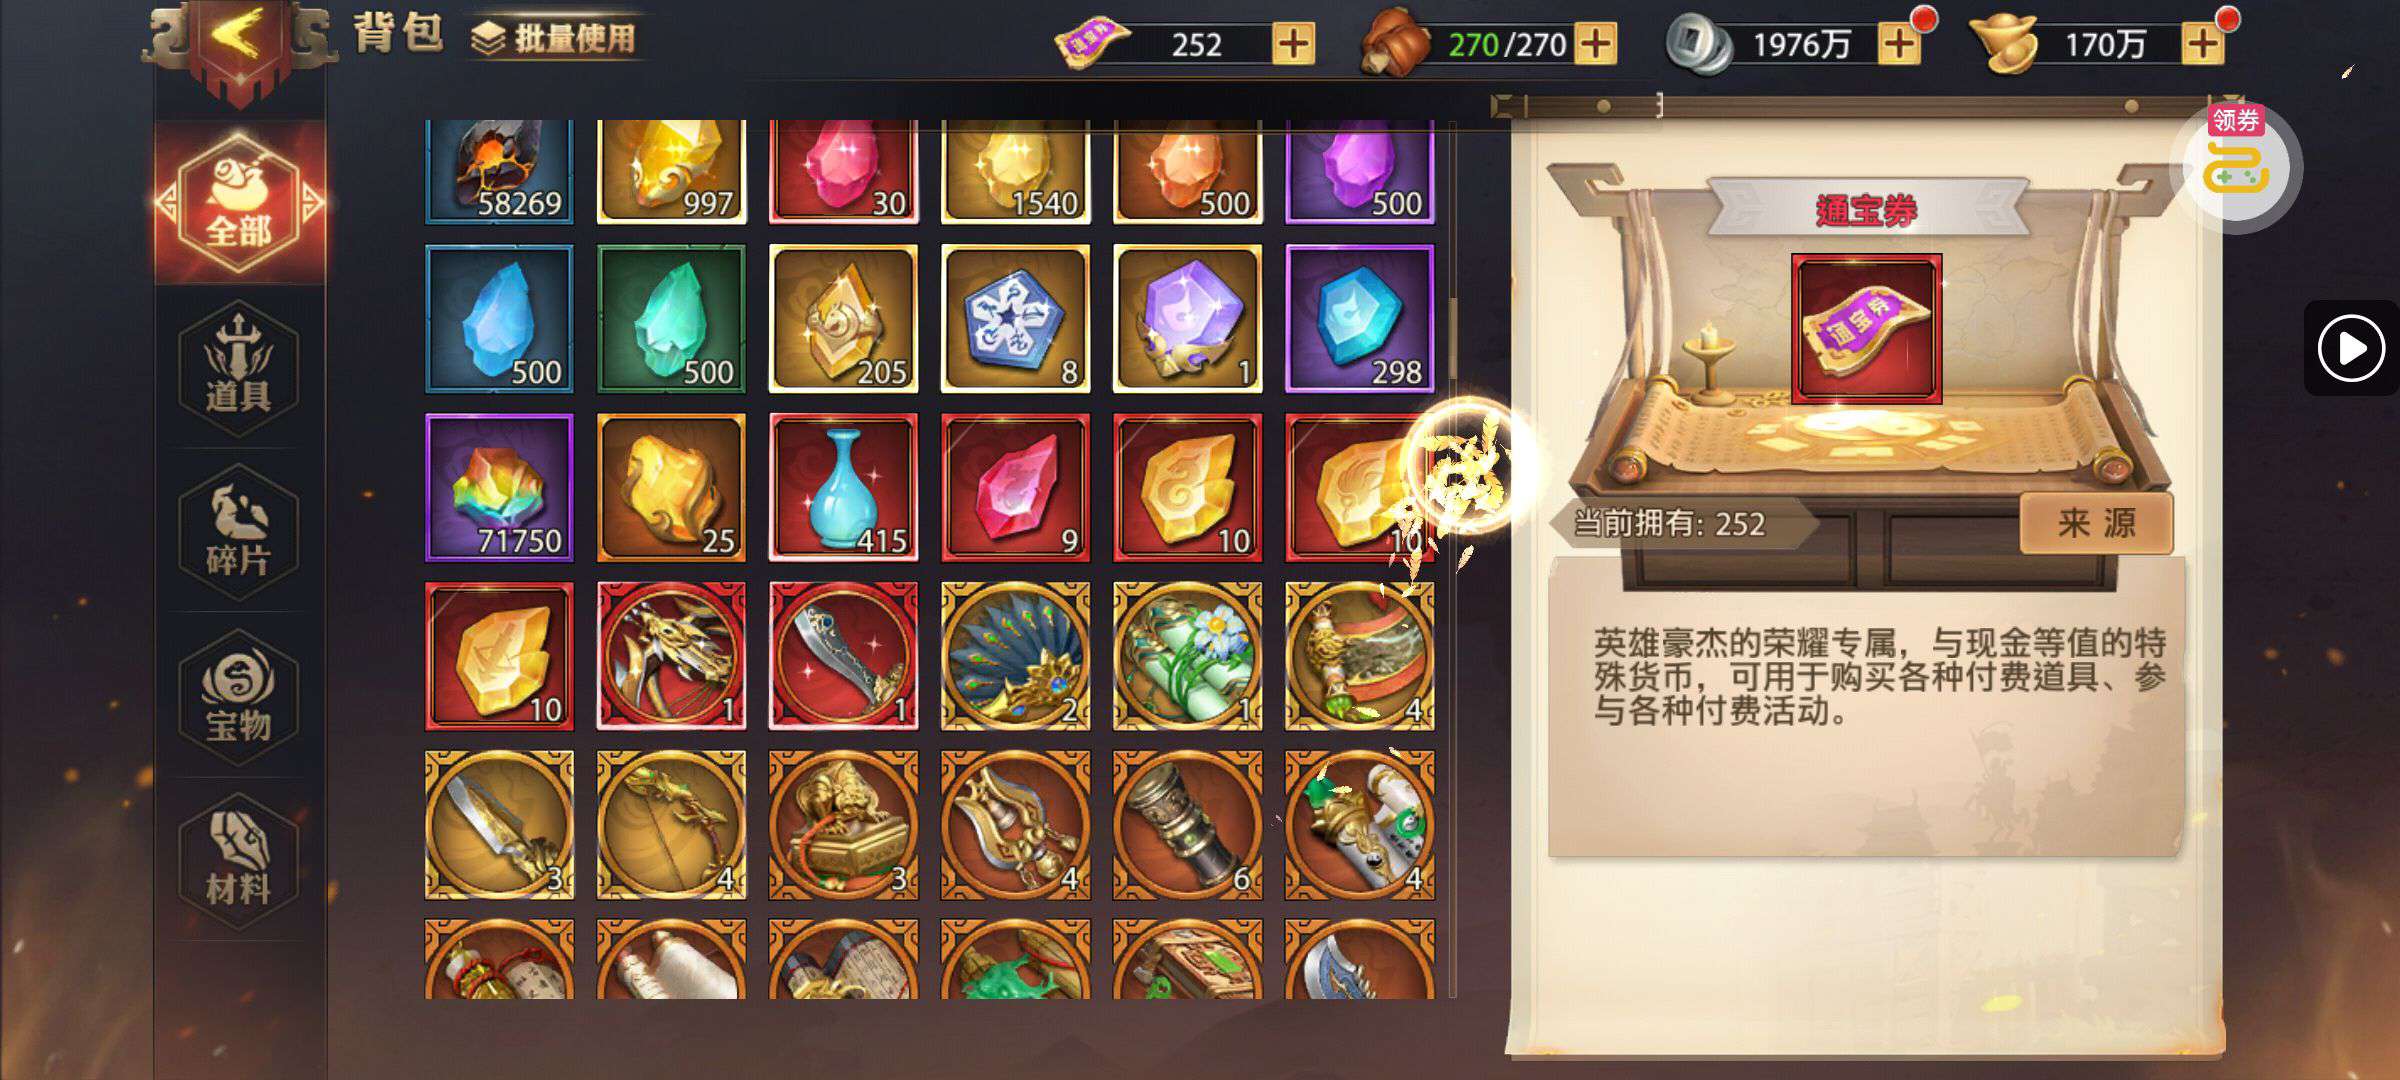Switch to the 道具 items tab
The height and width of the screenshot is (1080, 2400).
(x=239, y=367)
